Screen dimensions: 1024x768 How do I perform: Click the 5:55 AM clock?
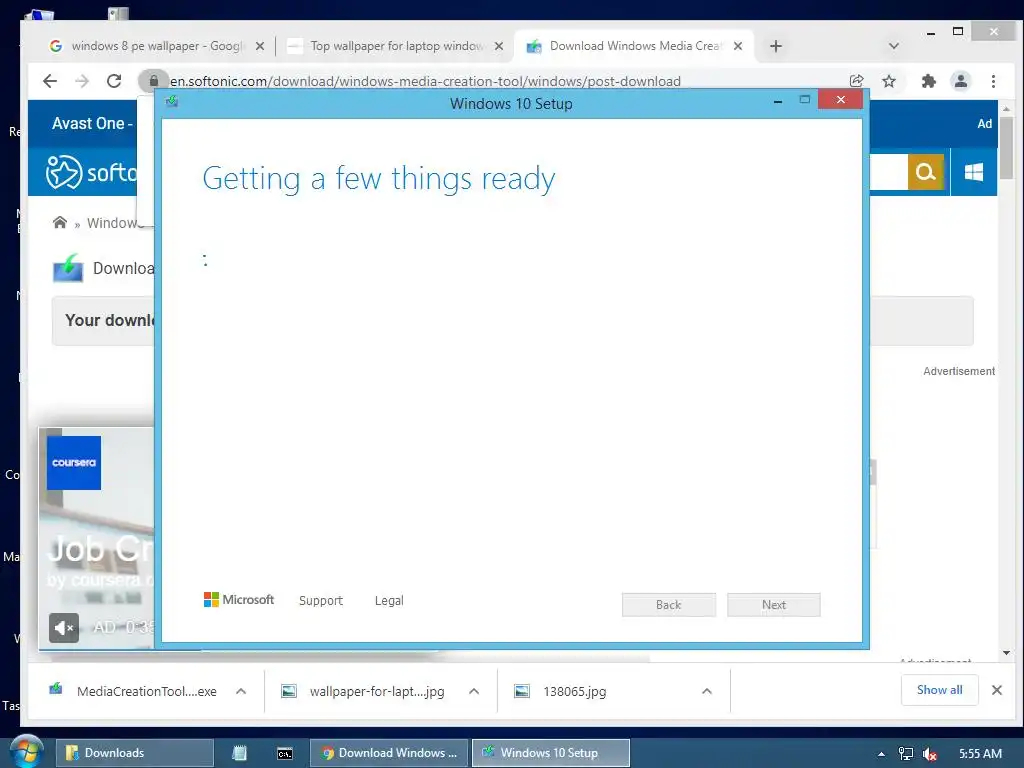[x=980, y=754]
